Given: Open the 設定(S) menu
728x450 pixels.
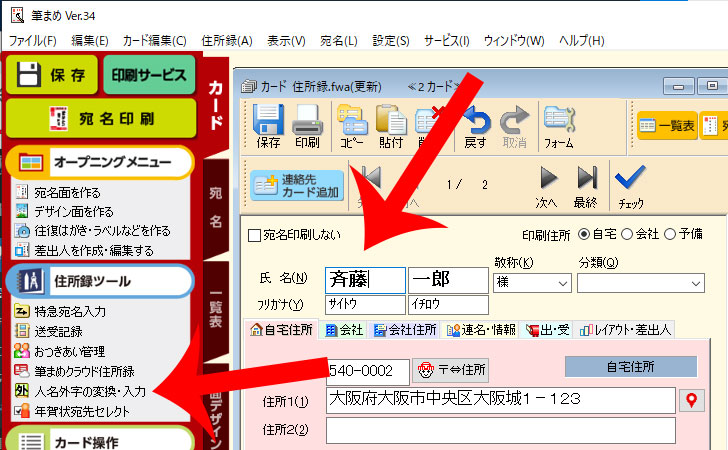Looking at the screenshot, I should pos(391,41).
